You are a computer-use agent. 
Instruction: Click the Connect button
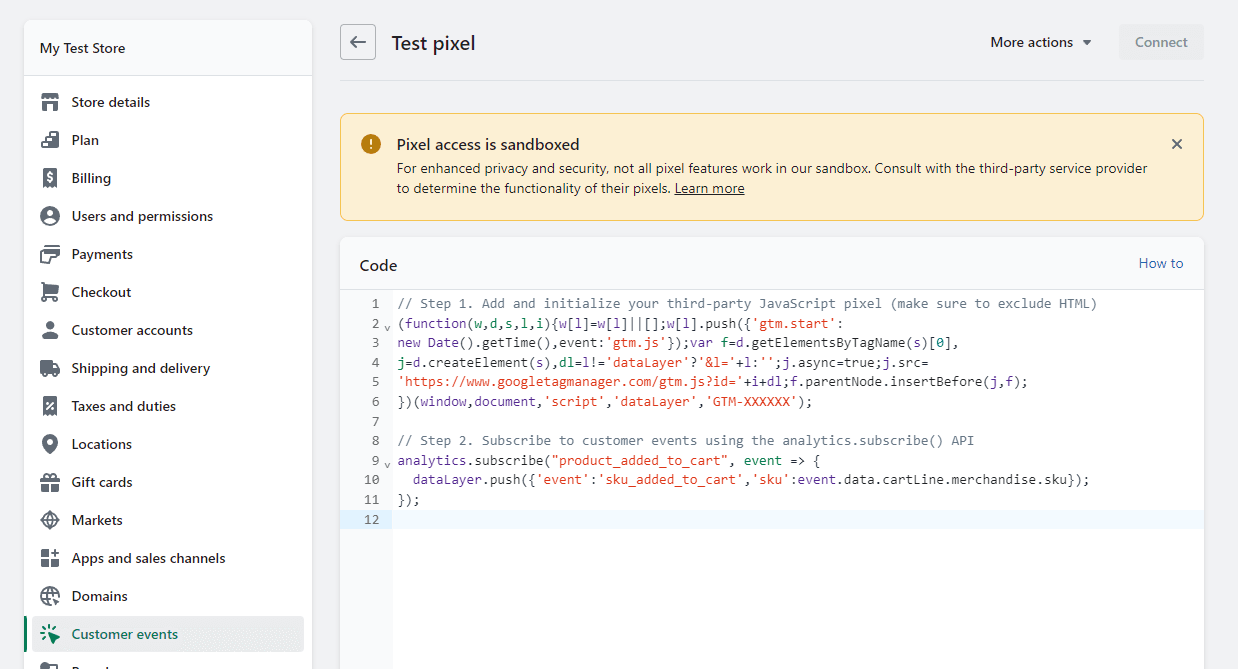pyautogui.click(x=1161, y=42)
